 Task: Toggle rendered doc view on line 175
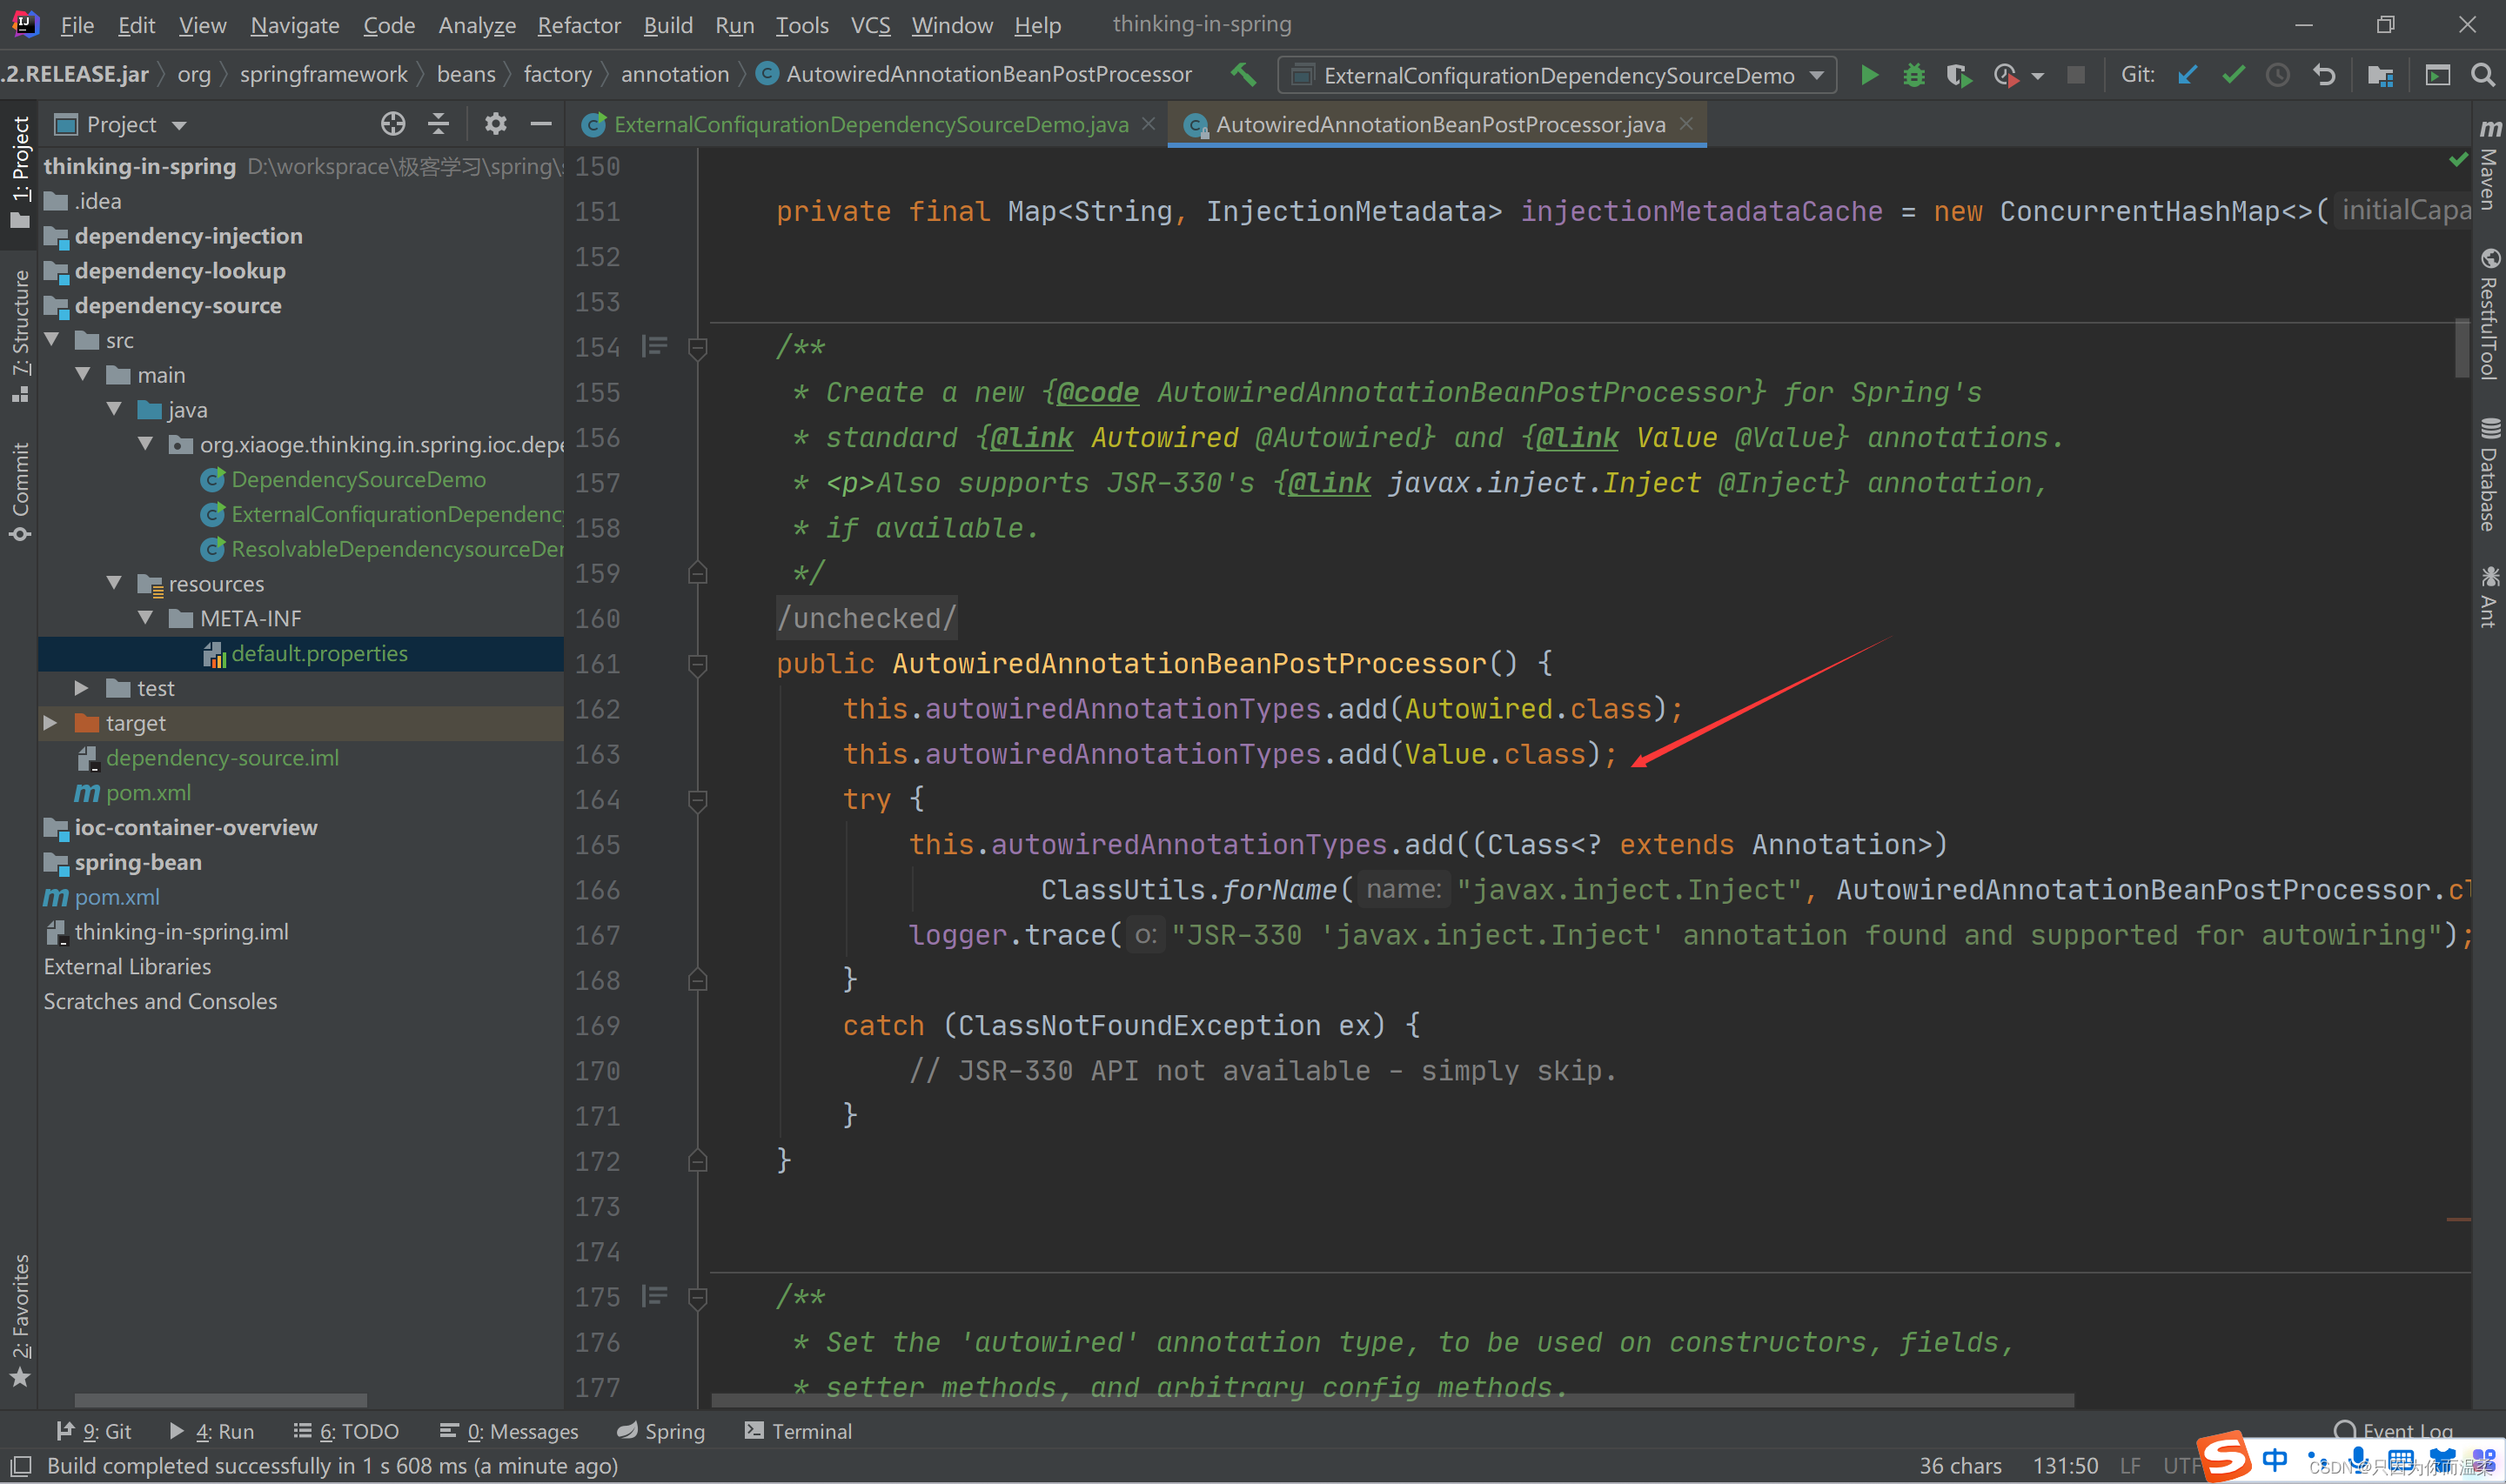tap(654, 1296)
